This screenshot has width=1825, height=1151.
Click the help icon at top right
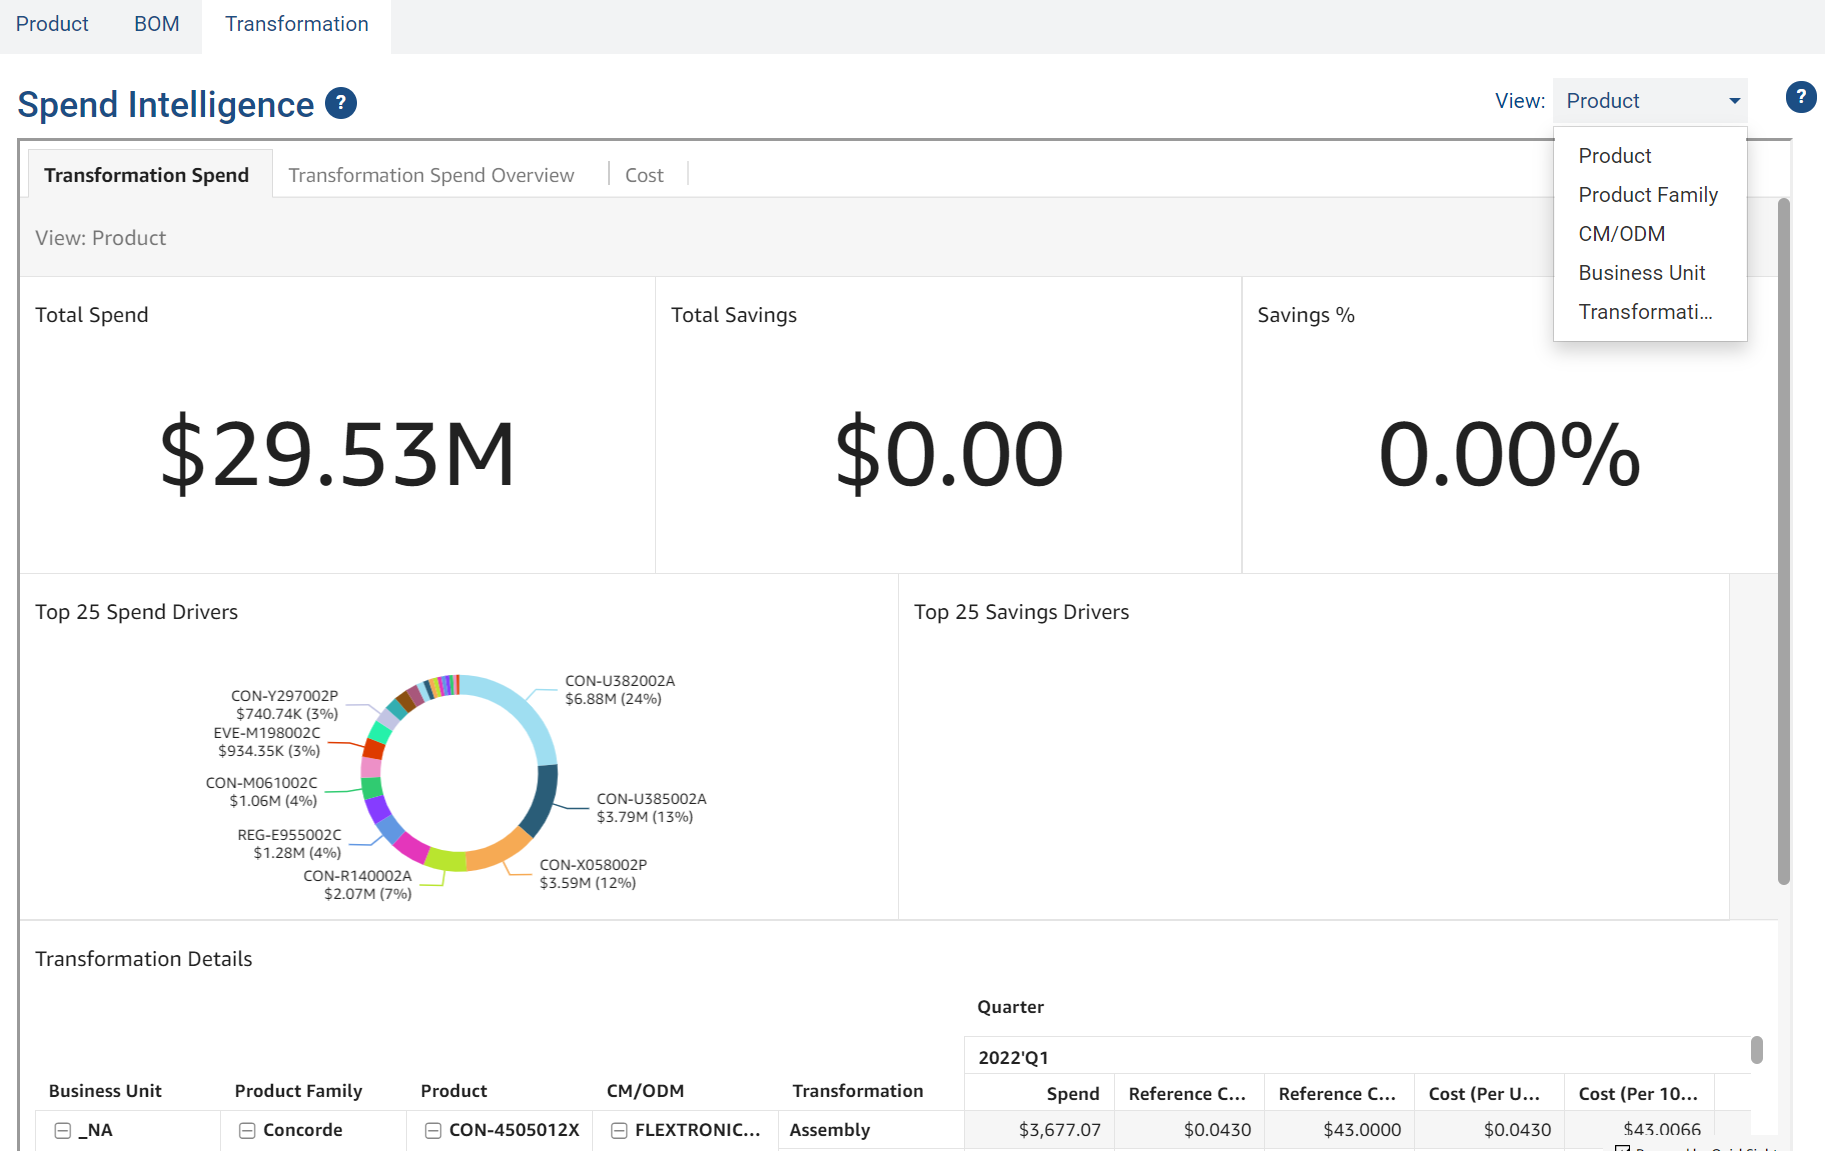[1800, 97]
